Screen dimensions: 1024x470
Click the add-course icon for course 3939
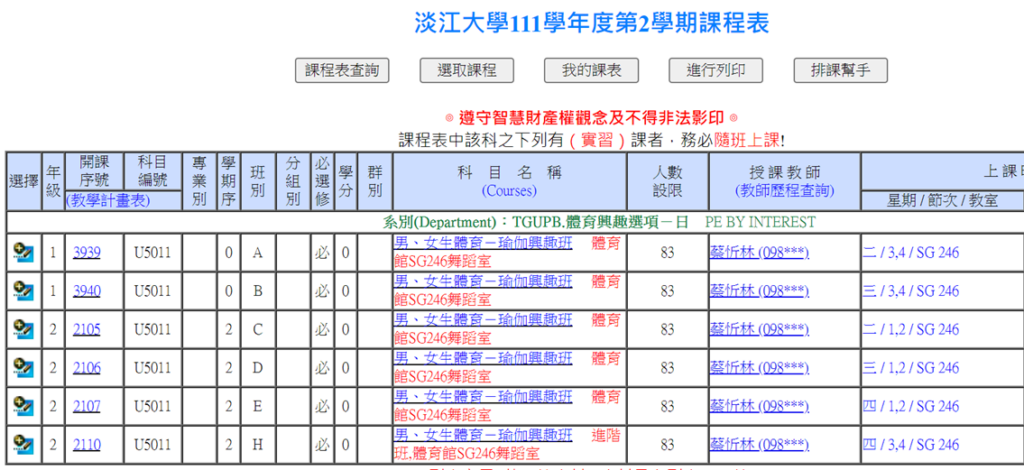click(24, 253)
